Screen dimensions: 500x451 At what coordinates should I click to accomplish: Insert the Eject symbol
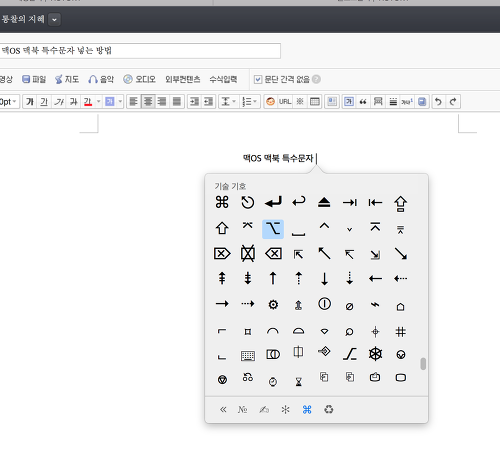pos(324,202)
